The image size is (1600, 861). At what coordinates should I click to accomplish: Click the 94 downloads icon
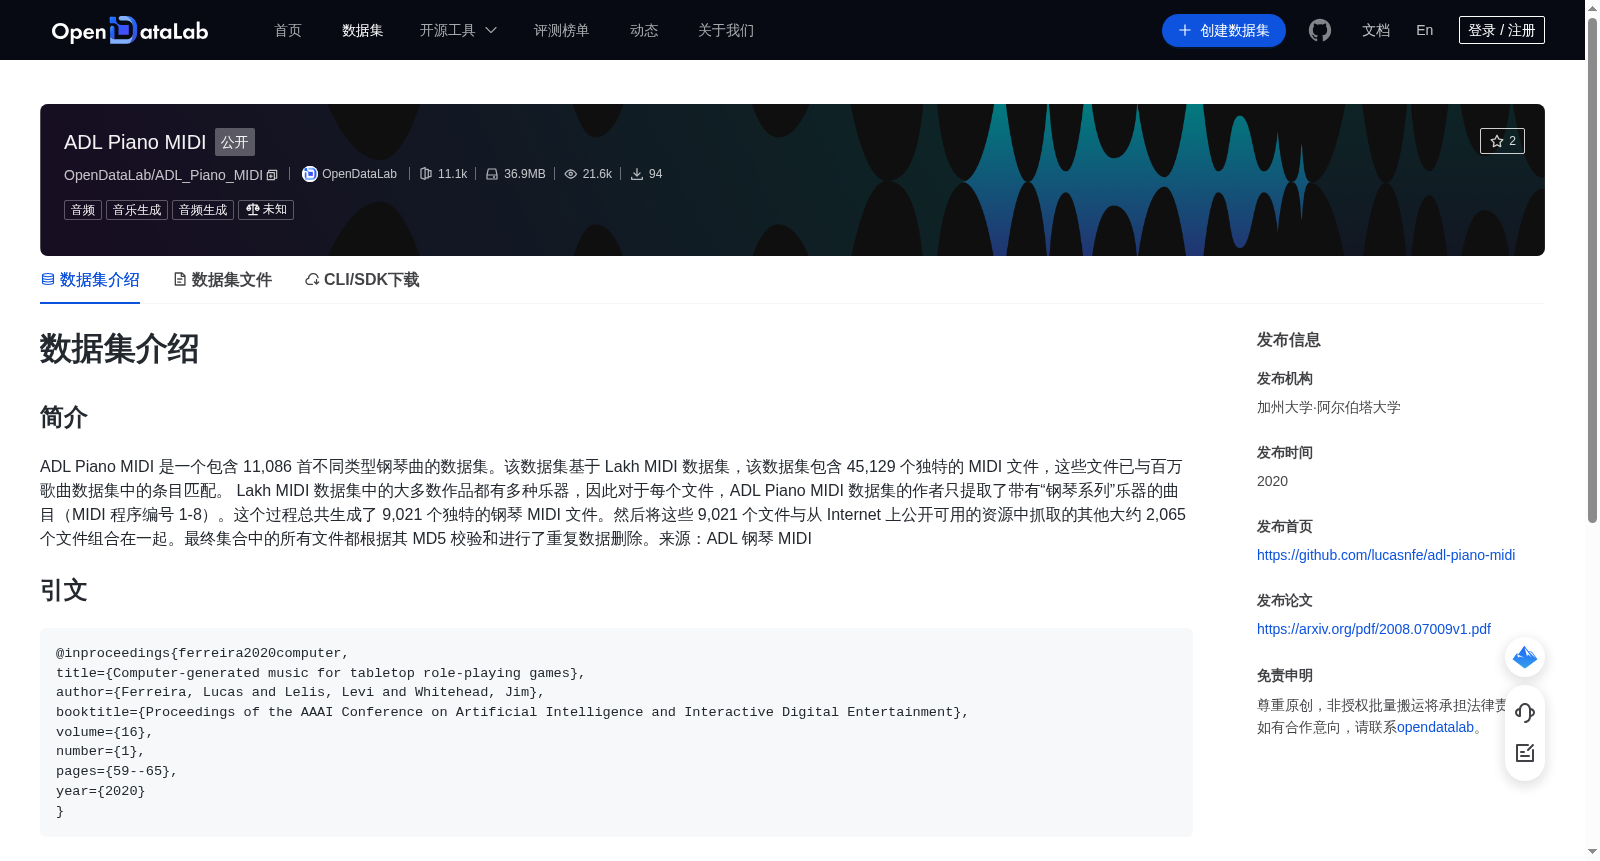637,174
